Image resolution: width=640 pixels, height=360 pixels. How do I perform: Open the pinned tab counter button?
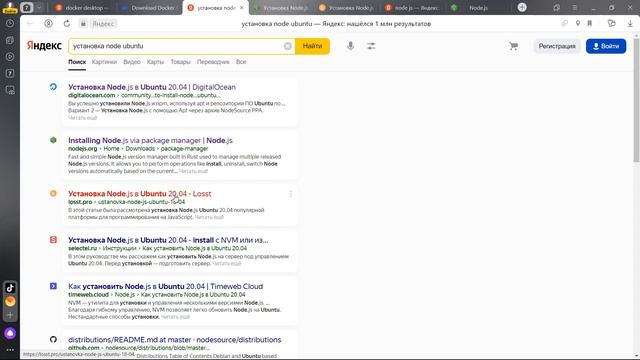pyautogui.click(x=27, y=7)
